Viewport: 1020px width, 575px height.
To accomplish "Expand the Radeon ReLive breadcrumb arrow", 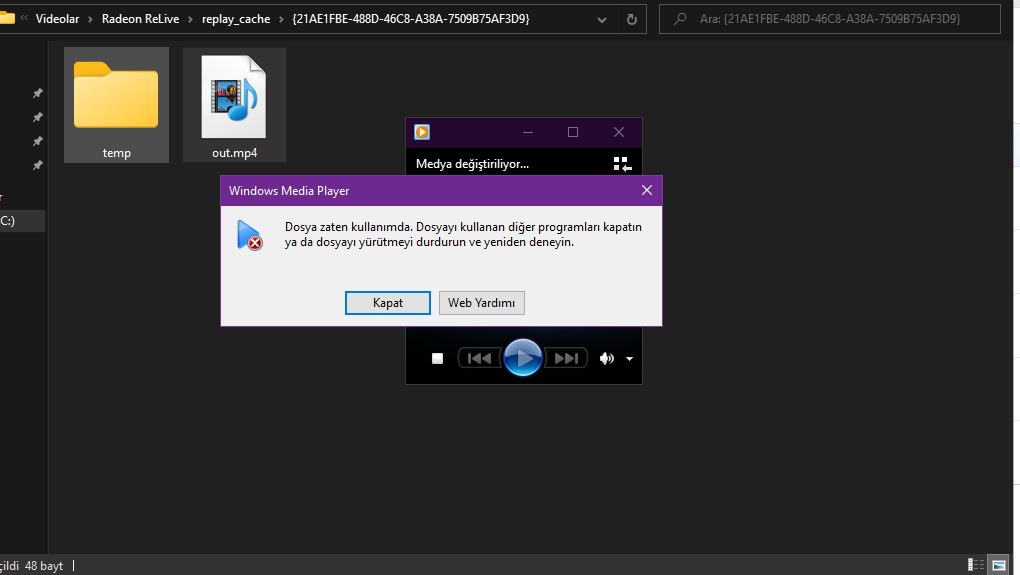I will click(x=191, y=20).
